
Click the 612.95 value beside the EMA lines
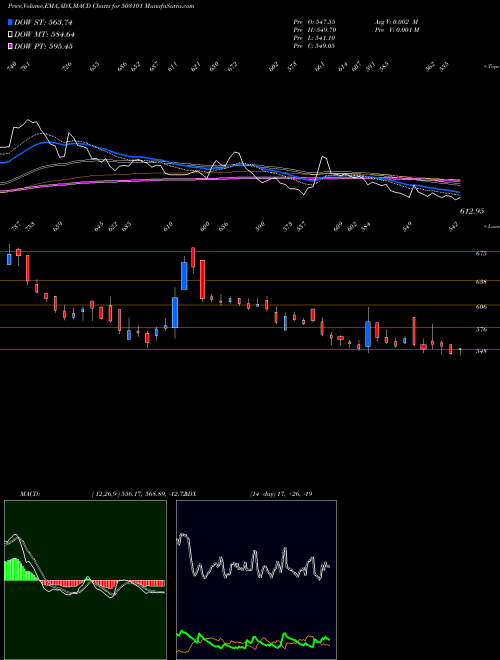(471, 211)
